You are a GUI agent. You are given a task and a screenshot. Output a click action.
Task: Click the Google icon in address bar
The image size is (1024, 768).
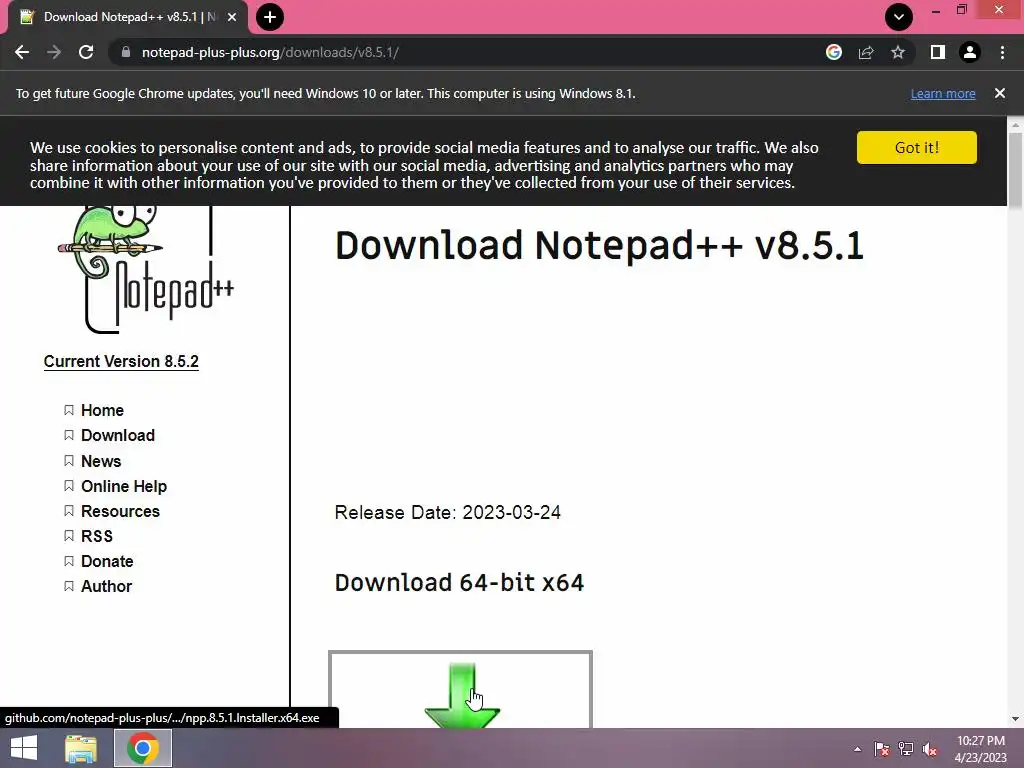[x=833, y=52]
